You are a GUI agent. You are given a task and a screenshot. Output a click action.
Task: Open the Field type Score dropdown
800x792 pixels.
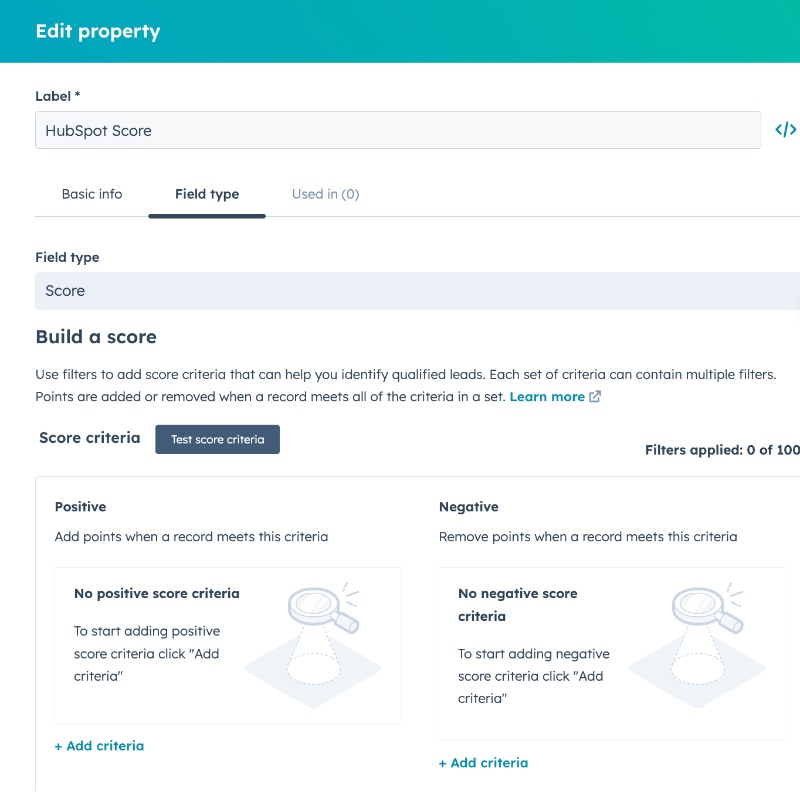(417, 291)
